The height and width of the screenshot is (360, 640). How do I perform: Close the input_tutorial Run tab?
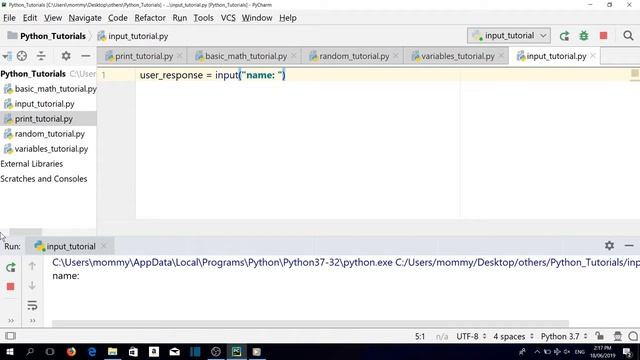[103, 246]
